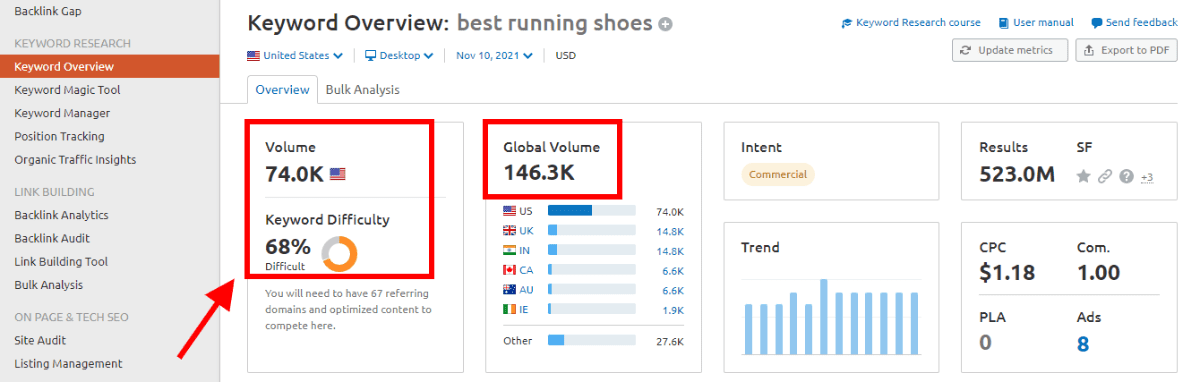The width and height of the screenshot is (1200, 382).
Task: Click the Export to PDF button
Action: pyautogui.click(x=1126, y=50)
